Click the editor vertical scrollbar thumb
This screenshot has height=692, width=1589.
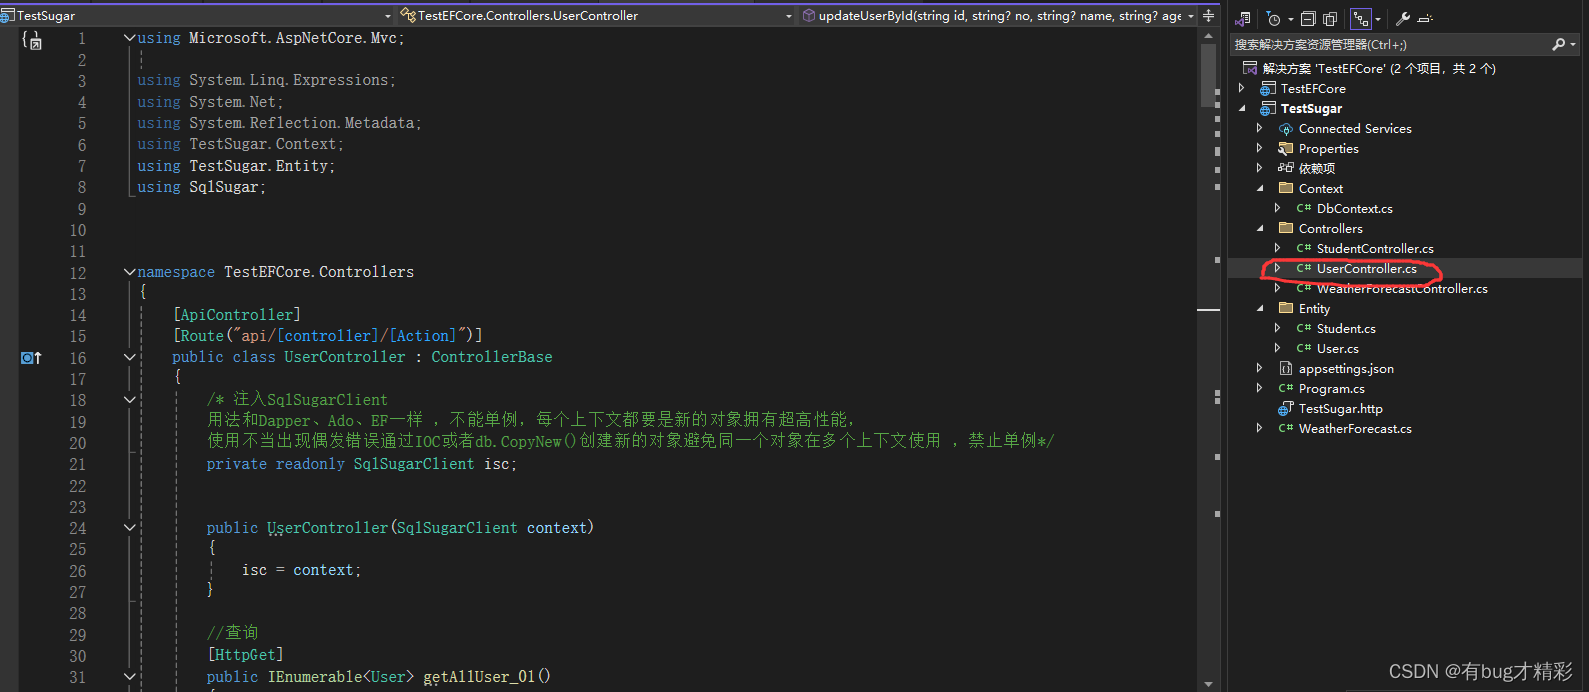pyautogui.click(x=1208, y=76)
